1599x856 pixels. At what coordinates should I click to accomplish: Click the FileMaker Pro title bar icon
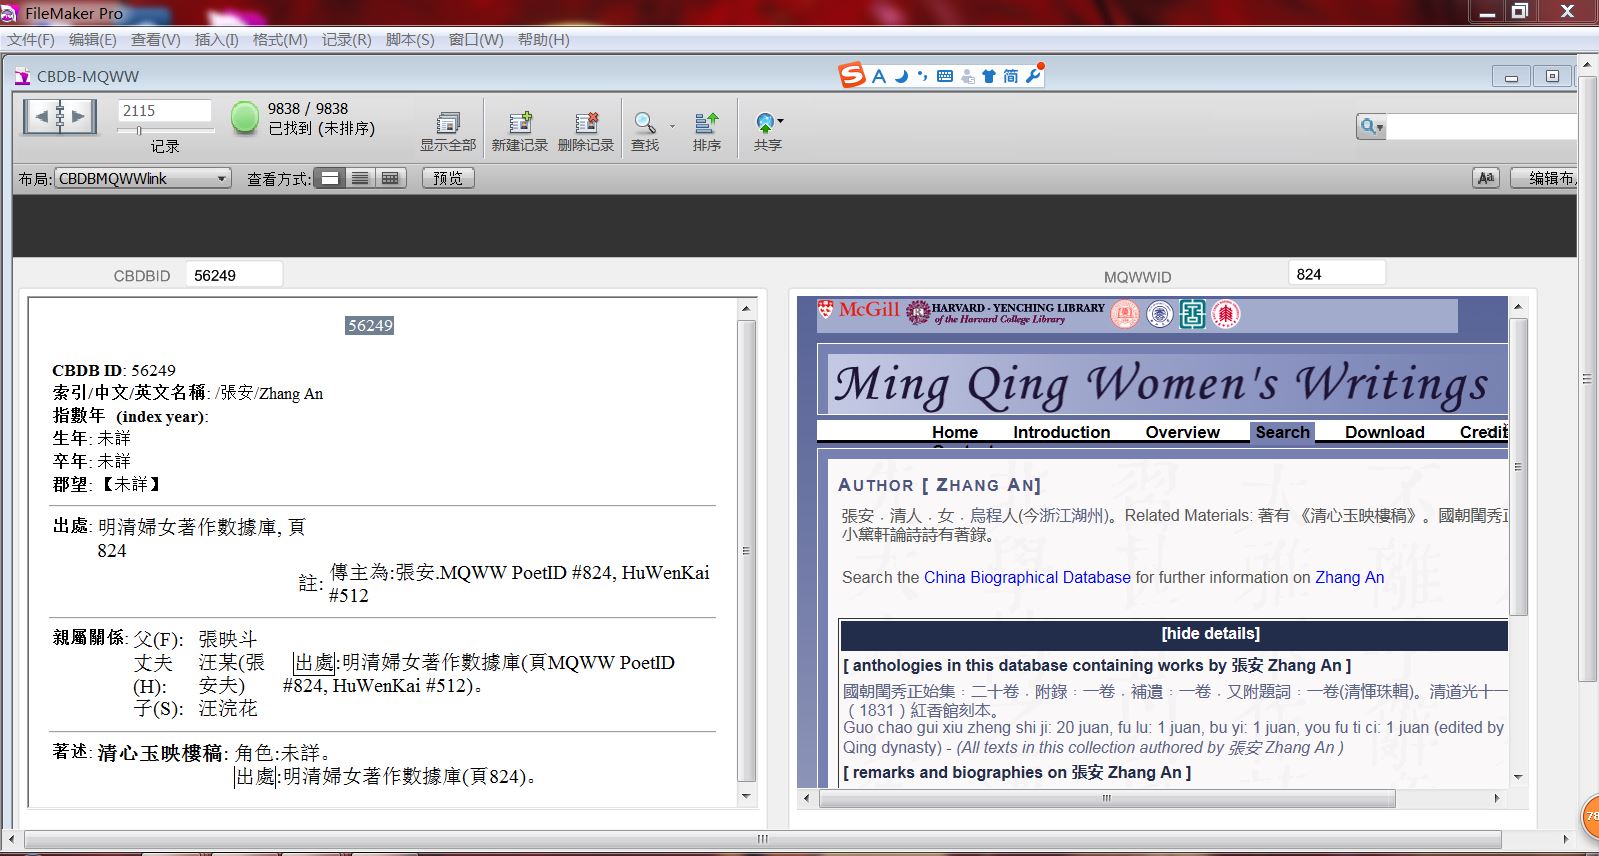pyautogui.click(x=10, y=13)
